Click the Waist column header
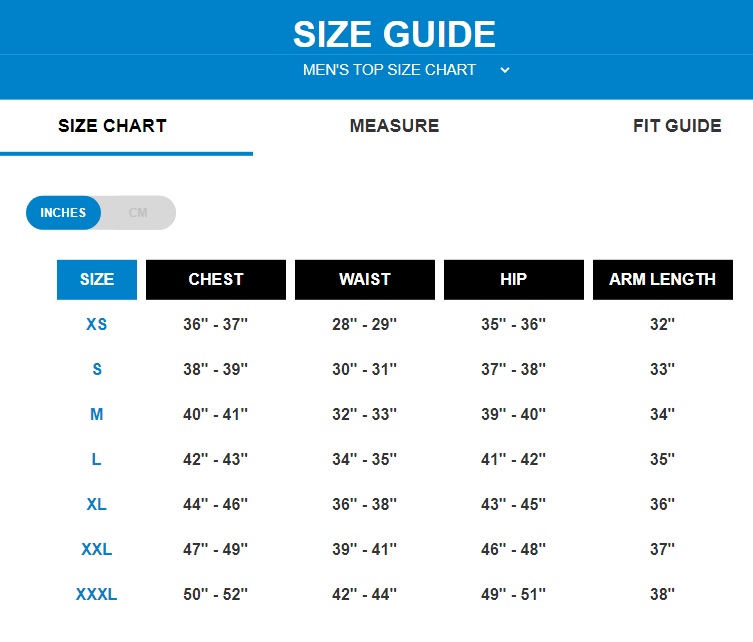The image size is (753, 642). (x=365, y=280)
